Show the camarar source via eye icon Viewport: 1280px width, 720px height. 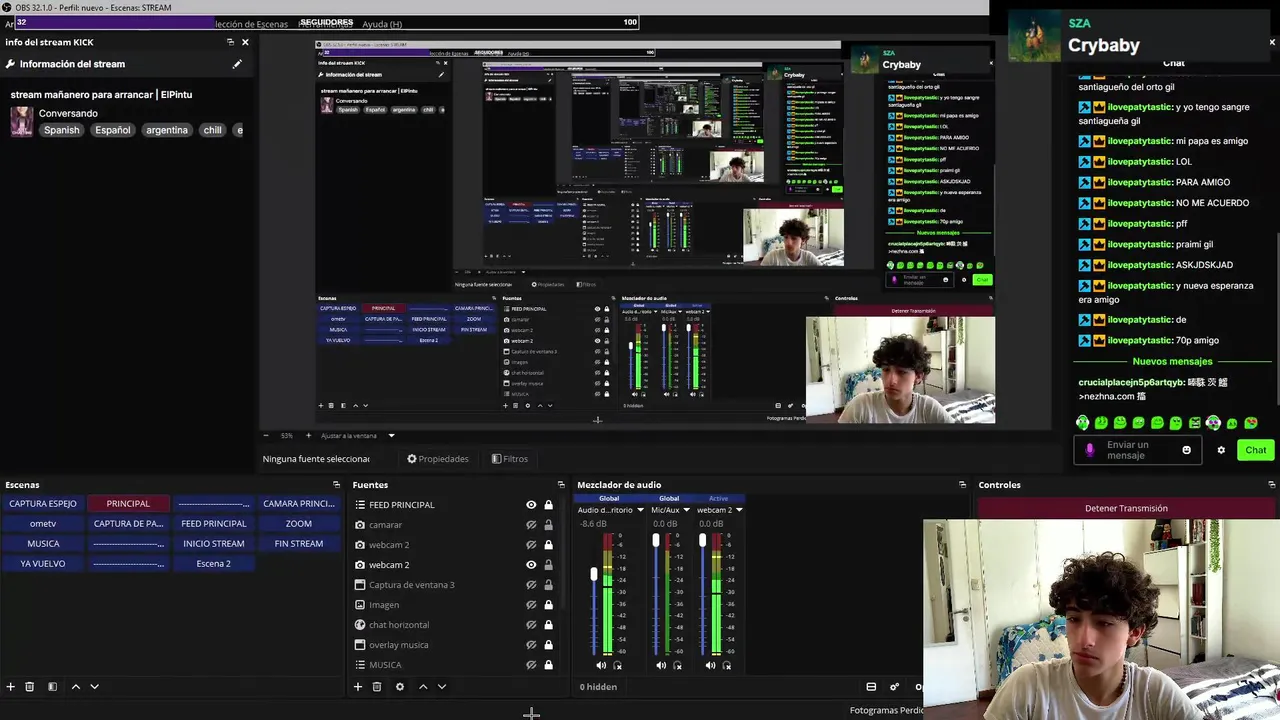pos(531,525)
